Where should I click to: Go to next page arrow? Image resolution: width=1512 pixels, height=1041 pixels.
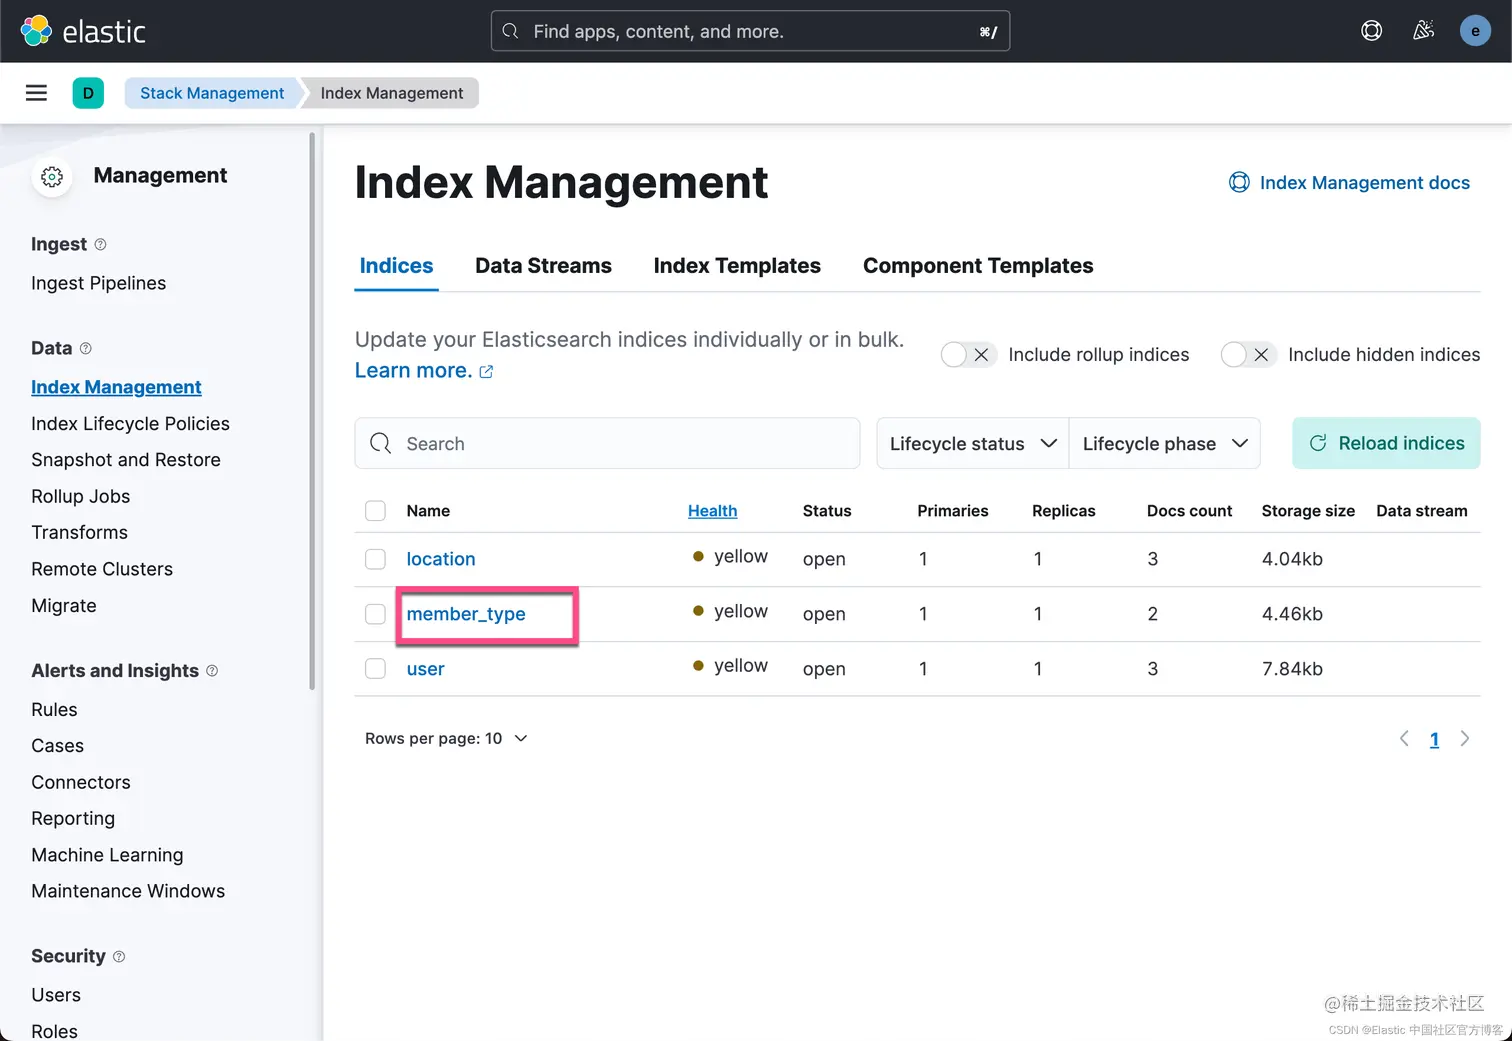click(x=1465, y=739)
